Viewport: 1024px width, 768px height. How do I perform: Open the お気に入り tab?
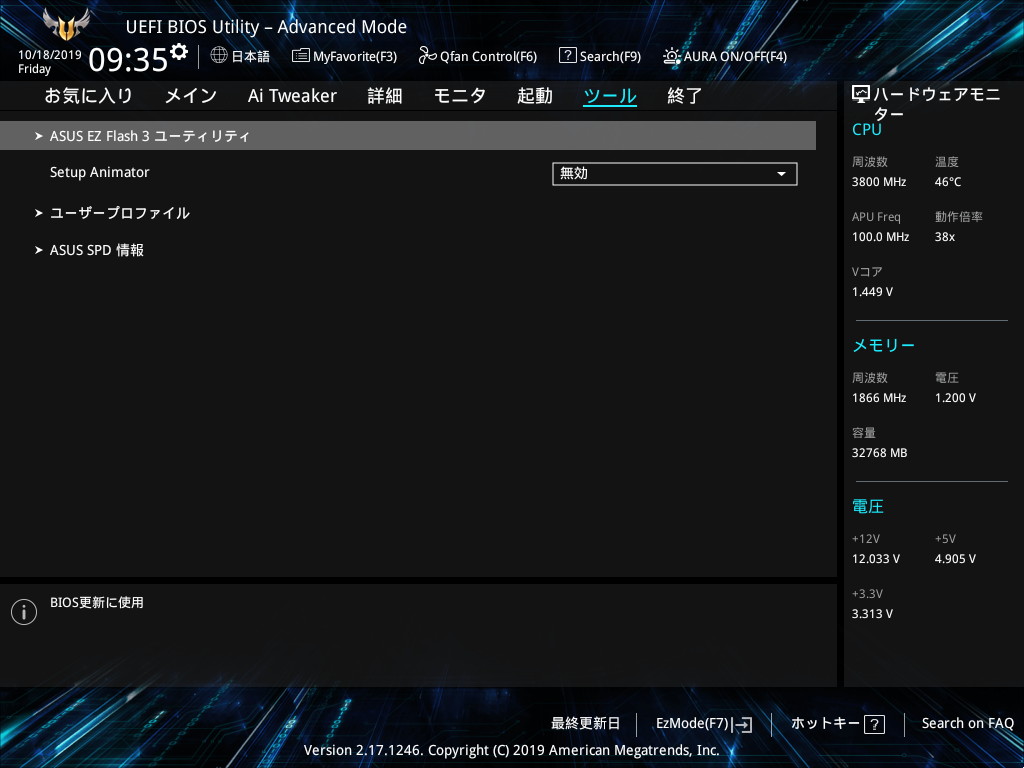88,96
